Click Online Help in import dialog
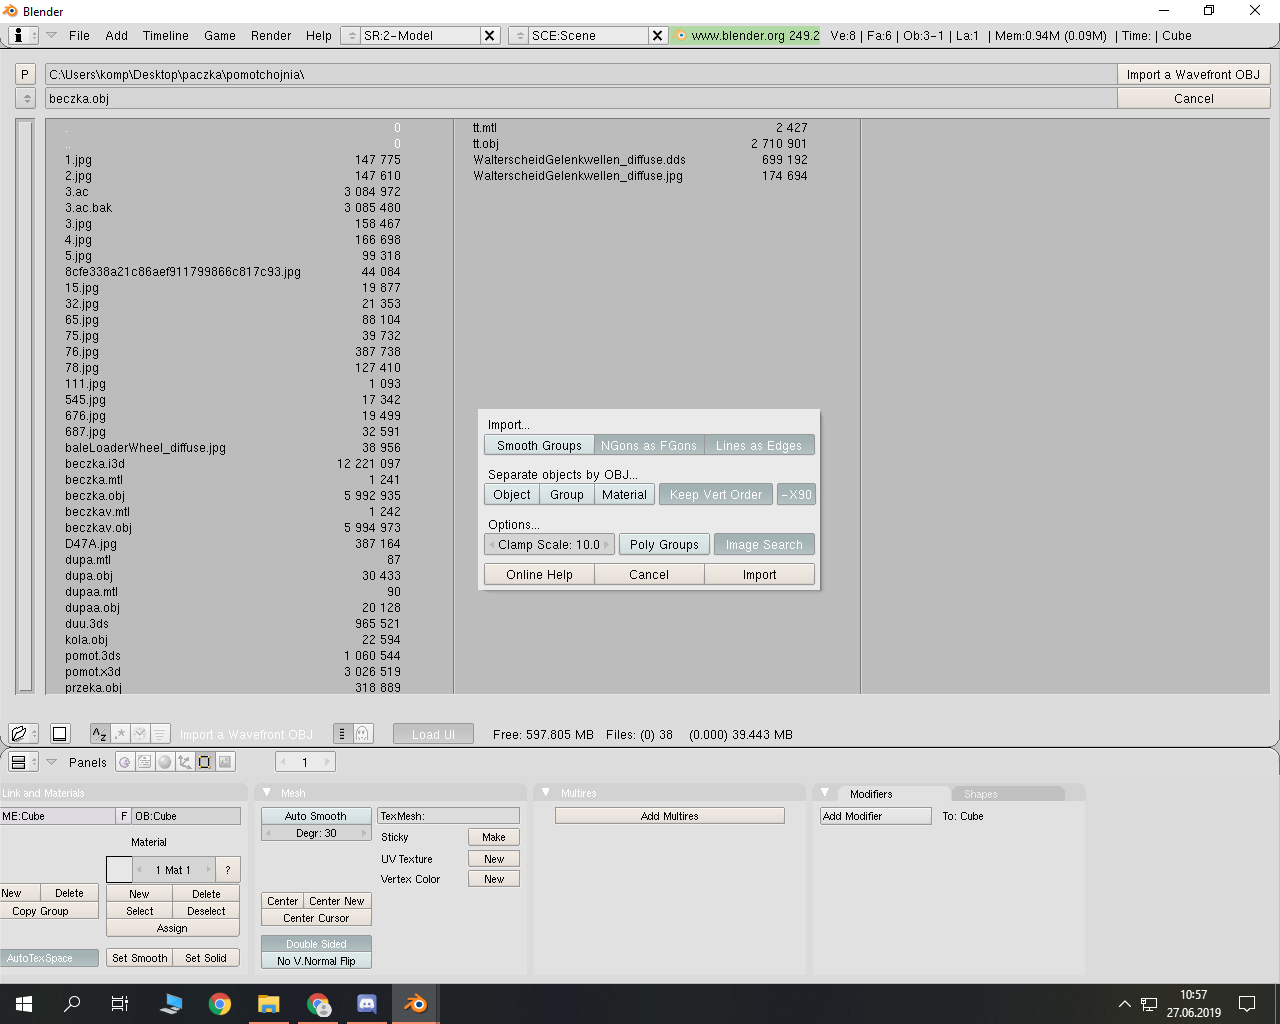 click(x=539, y=574)
